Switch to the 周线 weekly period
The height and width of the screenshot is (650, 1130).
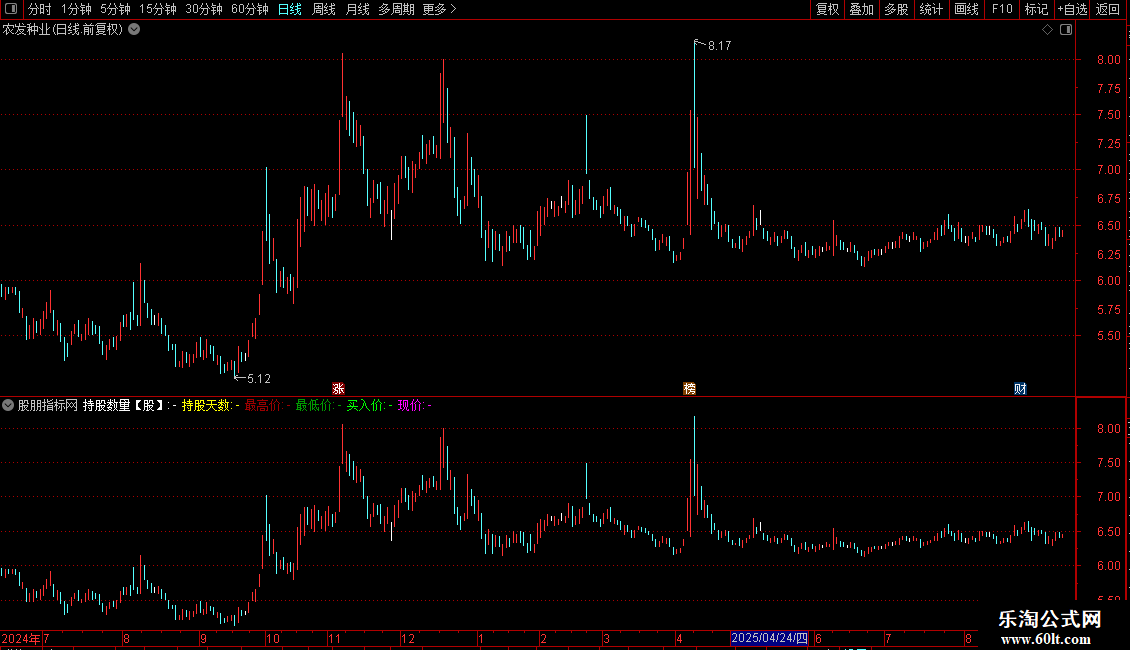coord(324,9)
